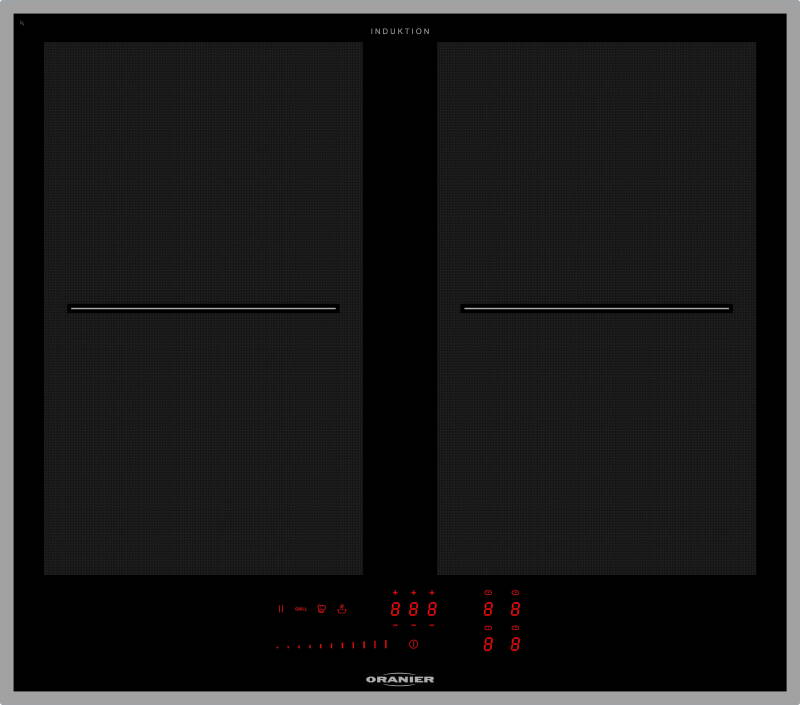The image size is (800, 705).
Task: Select the upper-left zone digit display
Action: (x=488, y=609)
